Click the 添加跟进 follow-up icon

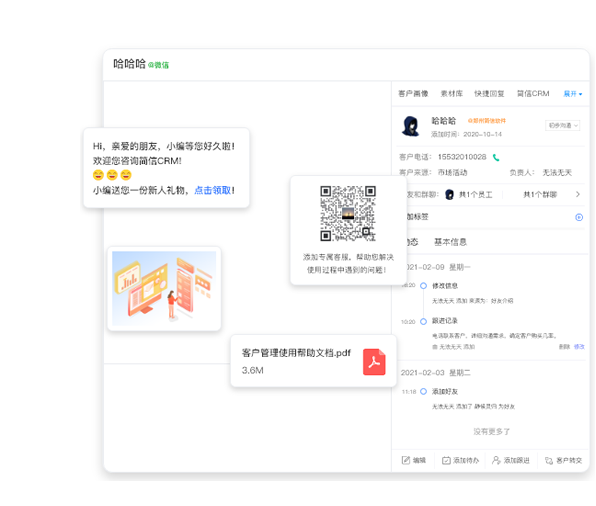[496, 460]
